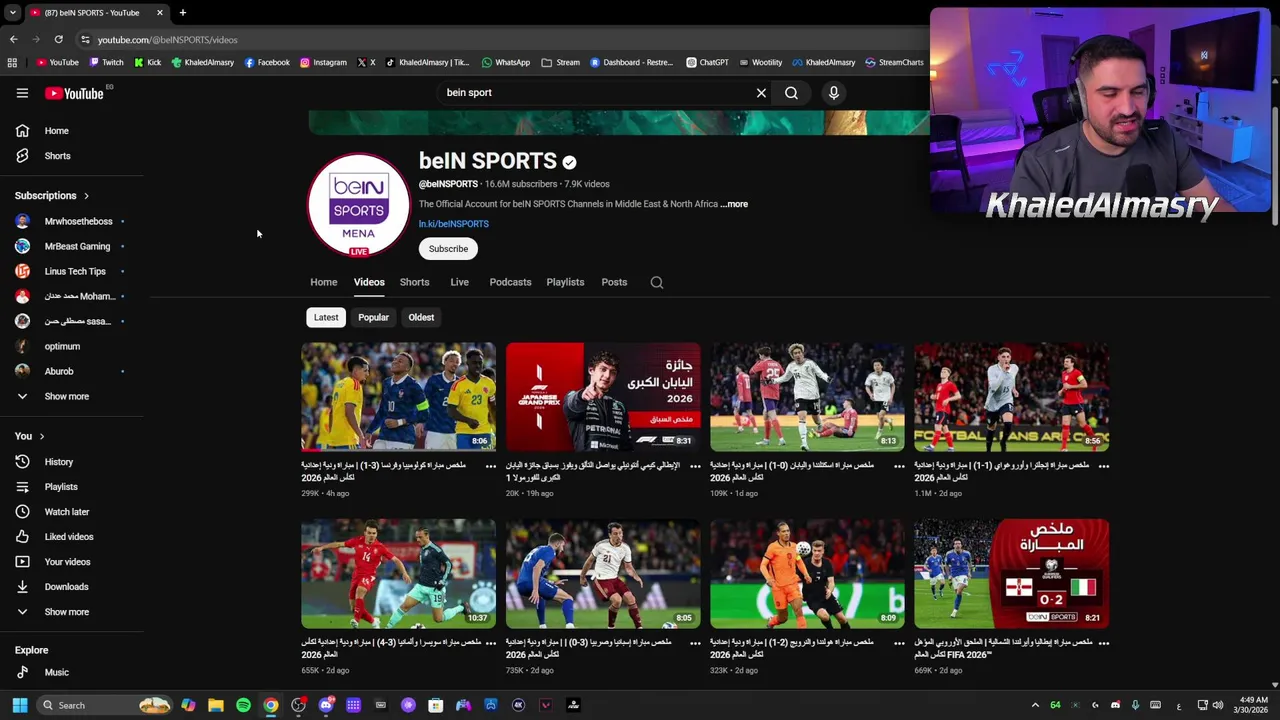This screenshot has height=720, width=1280.
Task: Open a new browser tab with plus button
Action: [183, 13]
